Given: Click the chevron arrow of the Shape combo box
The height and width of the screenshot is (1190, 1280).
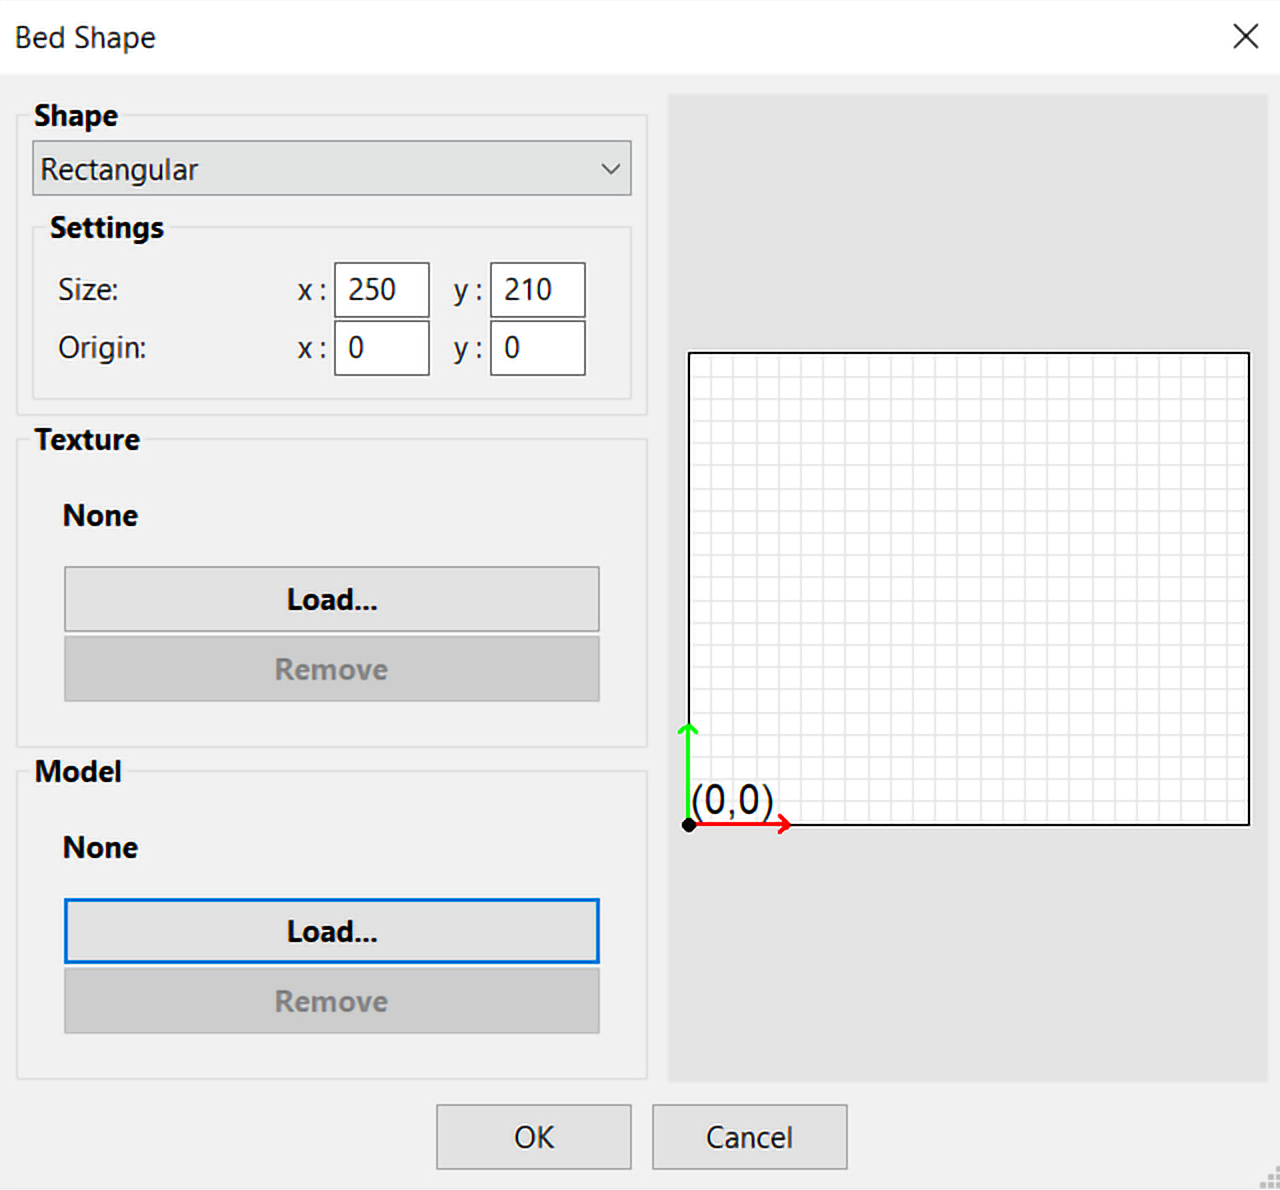Looking at the screenshot, I should coord(610,169).
